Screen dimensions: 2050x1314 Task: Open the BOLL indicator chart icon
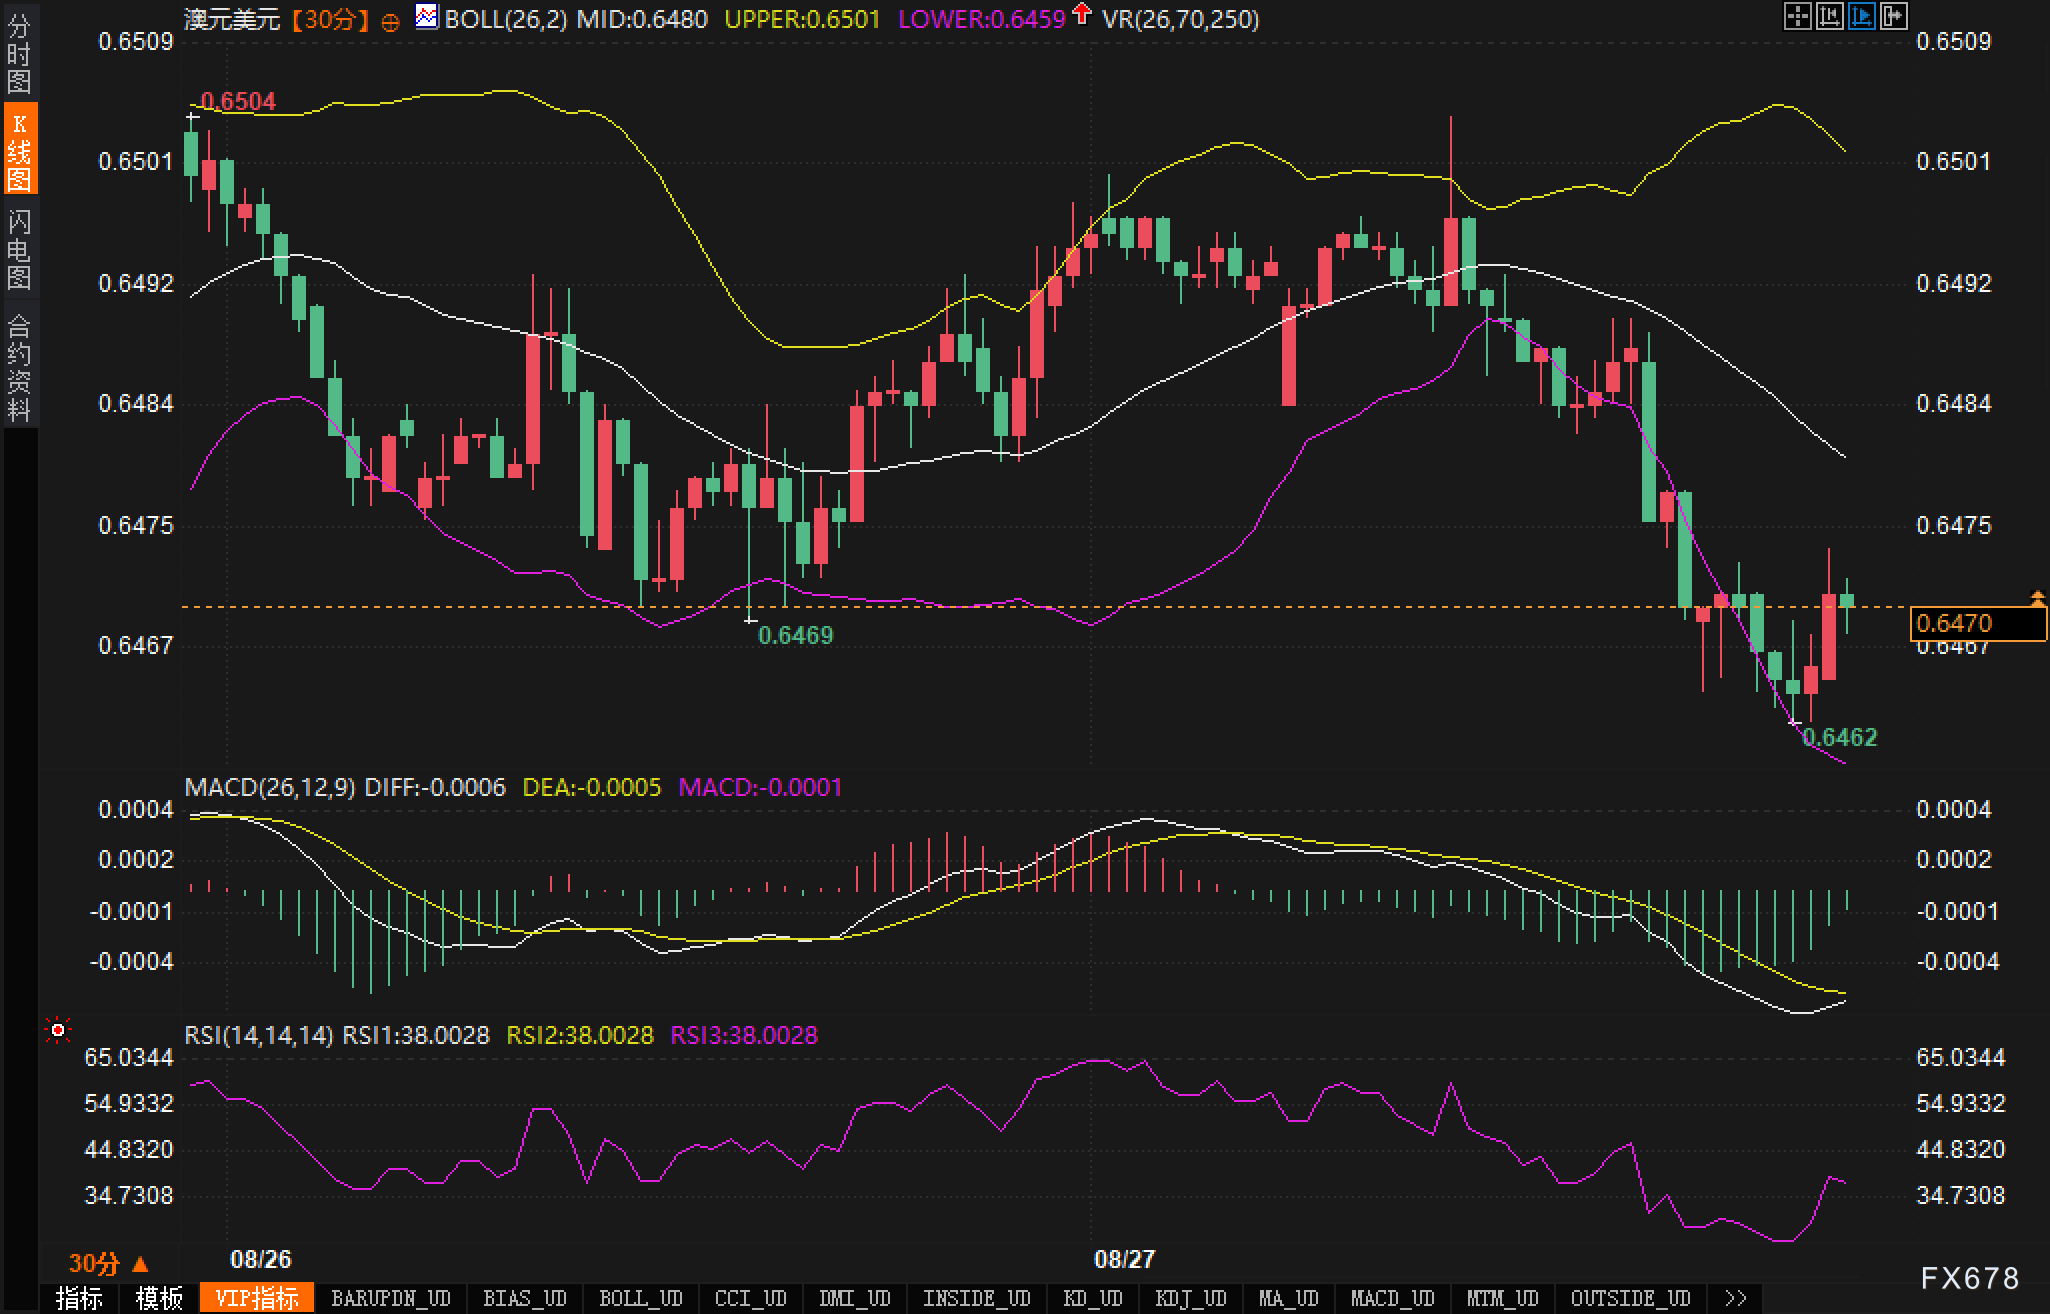(x=427, y=17)
